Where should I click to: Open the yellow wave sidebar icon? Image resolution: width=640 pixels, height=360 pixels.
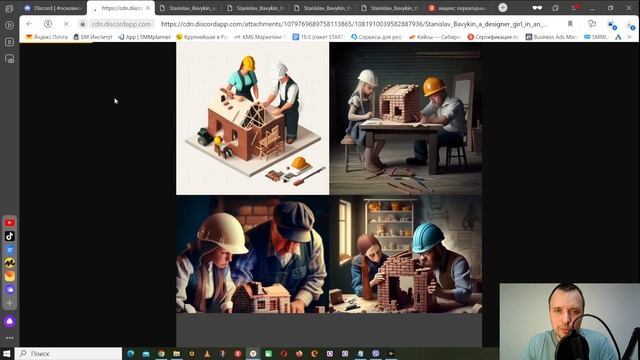pyautogui.click(x=10, y=263)
